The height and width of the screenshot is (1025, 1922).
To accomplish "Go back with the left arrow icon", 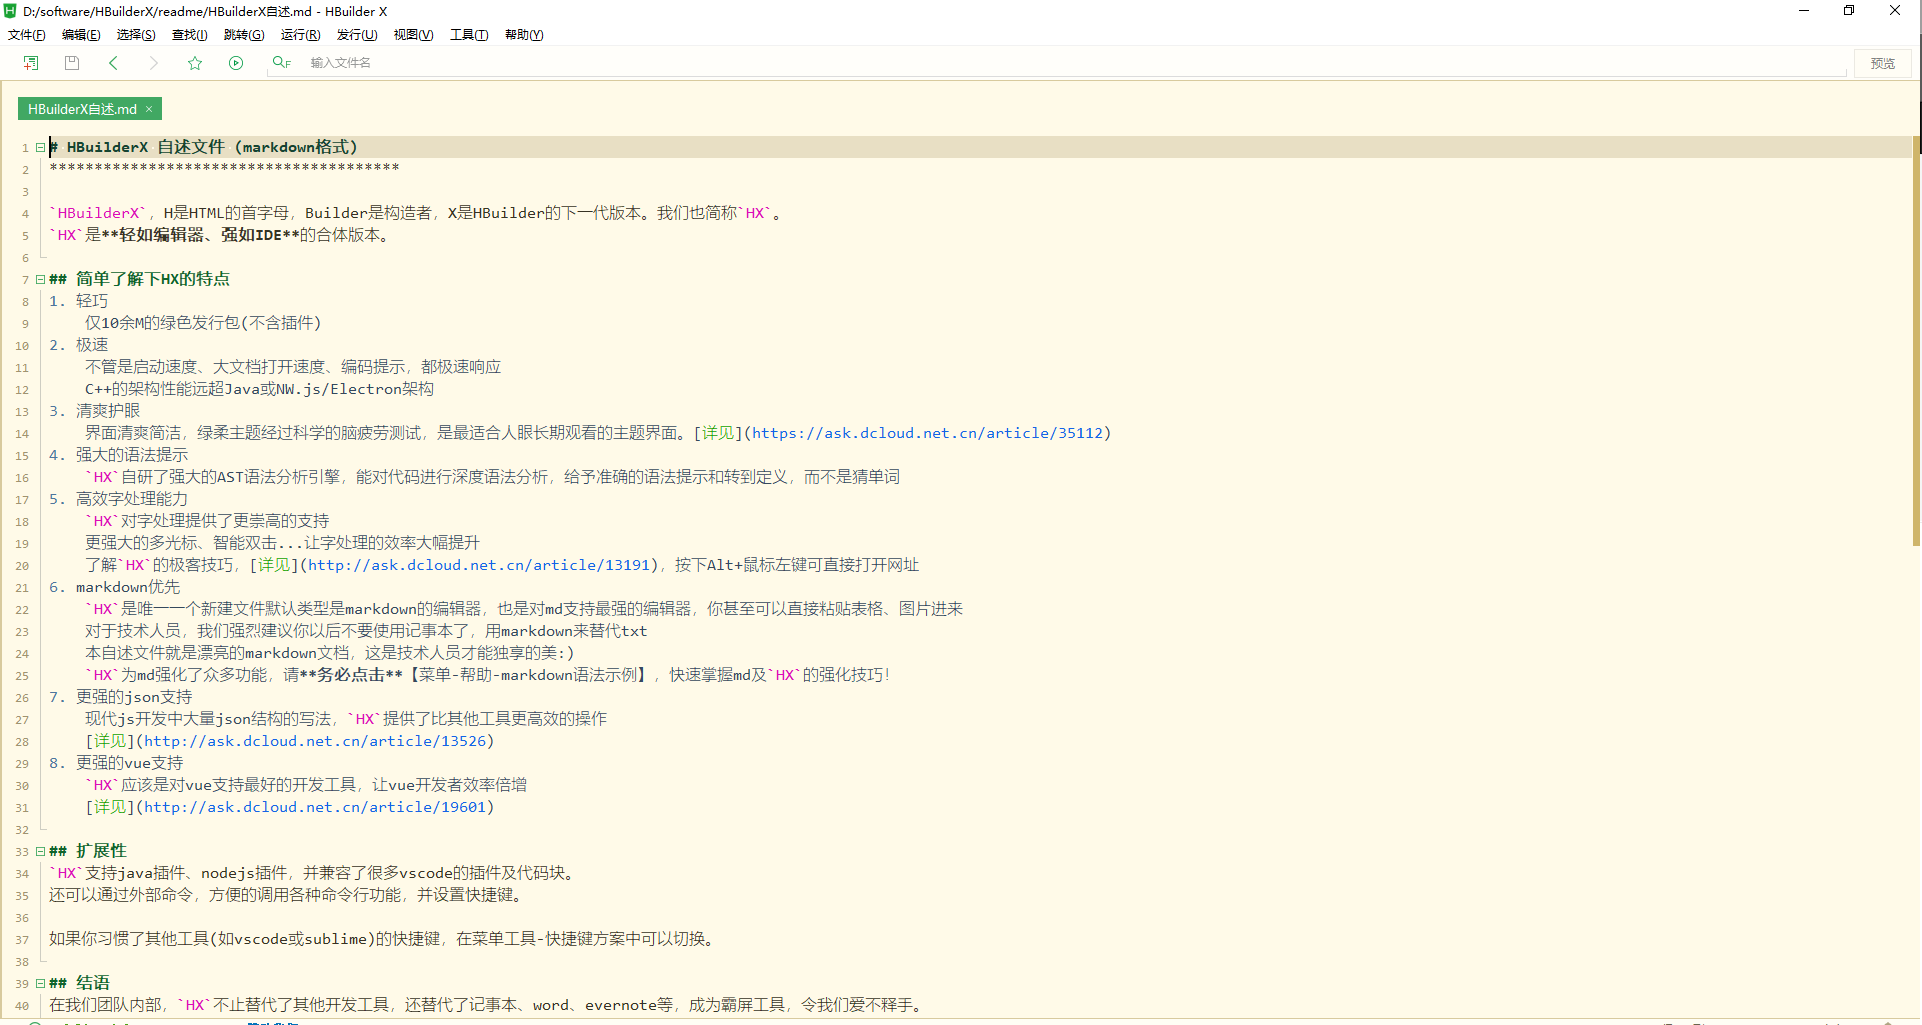I will tap(113, 63).
